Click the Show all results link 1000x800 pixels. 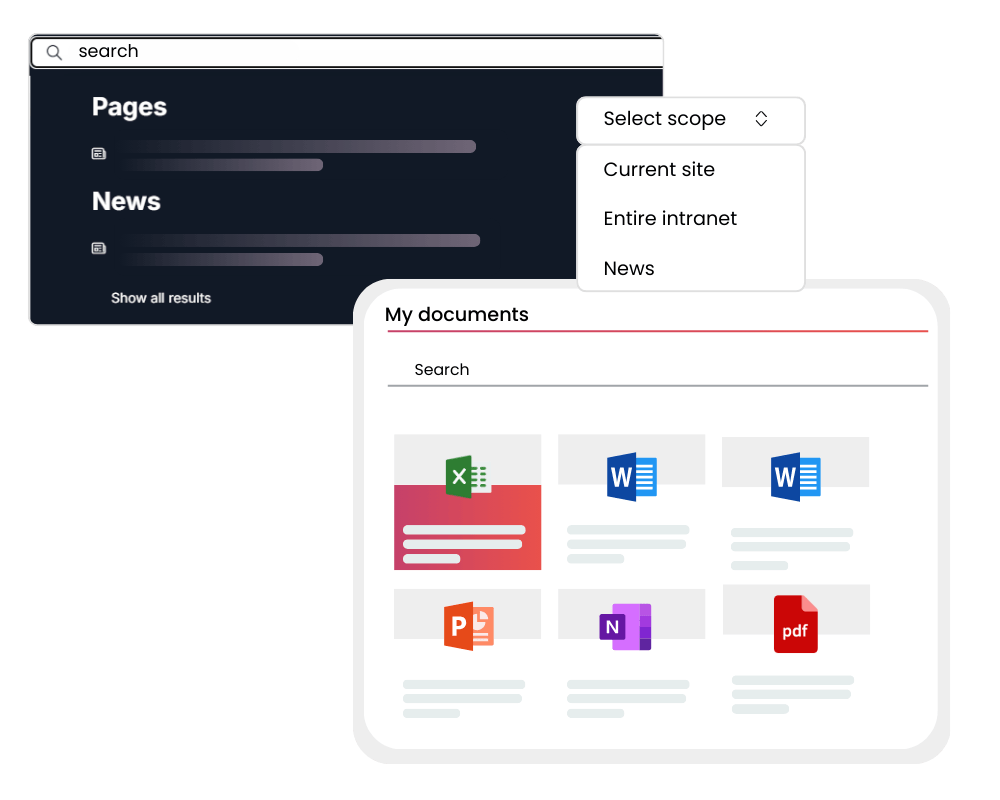click(161, 298)
